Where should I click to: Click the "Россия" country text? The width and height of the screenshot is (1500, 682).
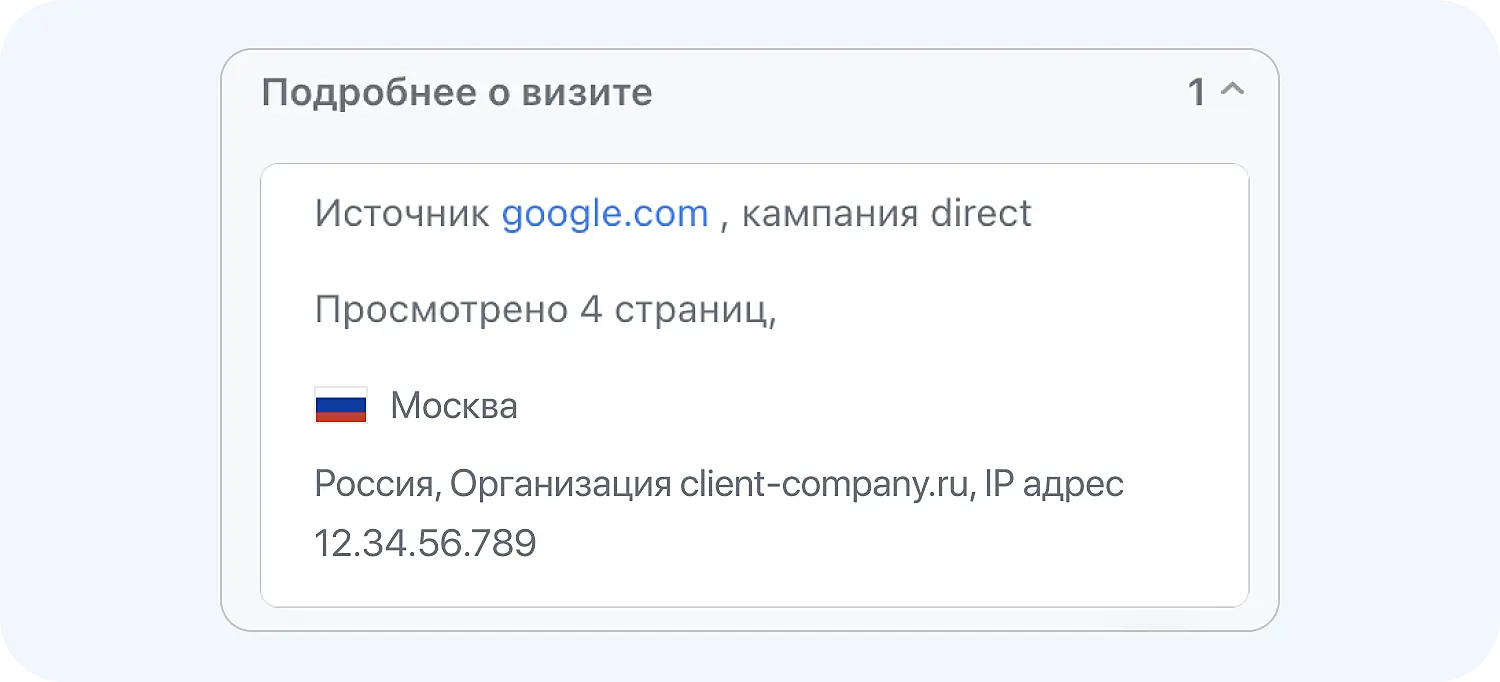pos(374,484)
